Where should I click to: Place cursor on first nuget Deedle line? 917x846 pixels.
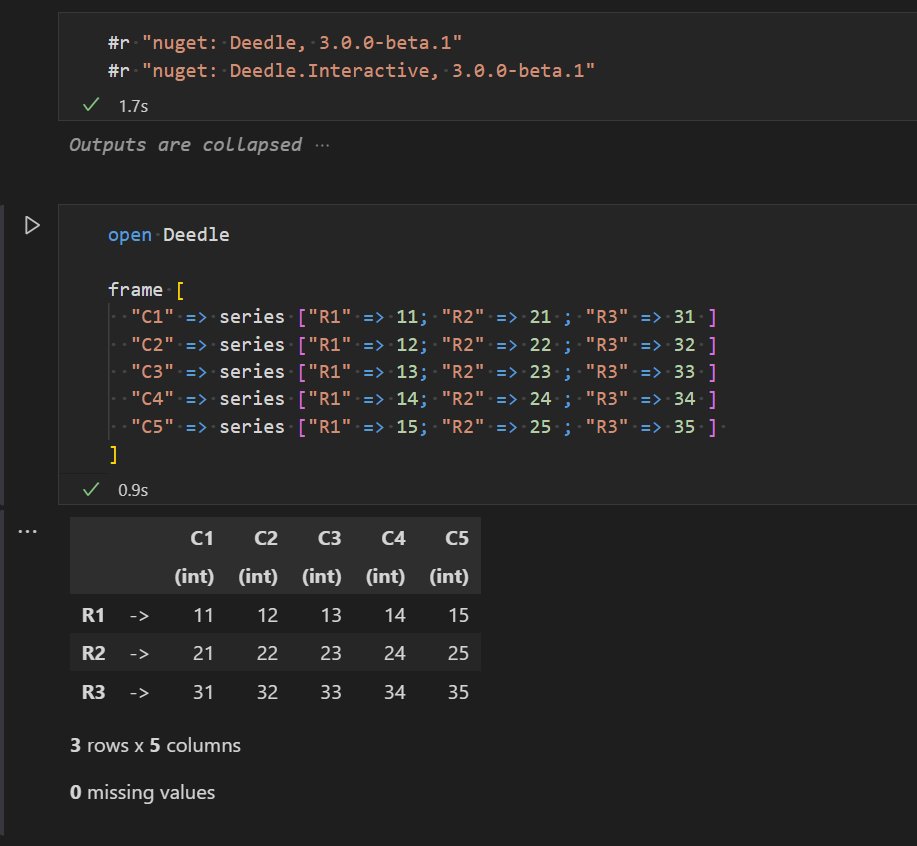285,43
